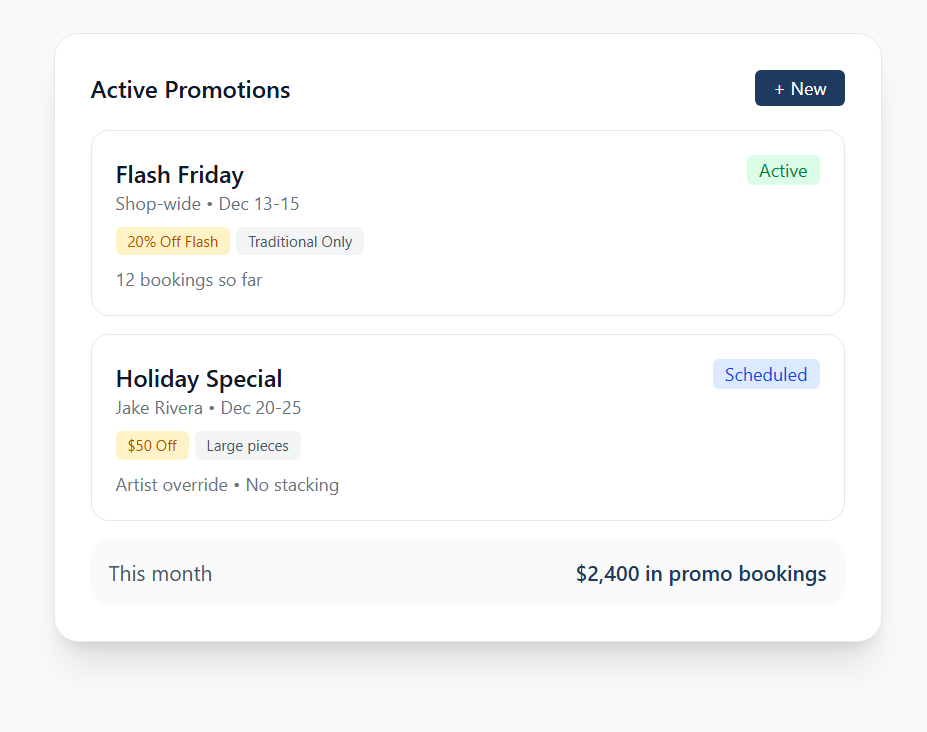Screen dimensions: 927x732
Task: Select the Large pieces tag
Action: tap(248, 446)
